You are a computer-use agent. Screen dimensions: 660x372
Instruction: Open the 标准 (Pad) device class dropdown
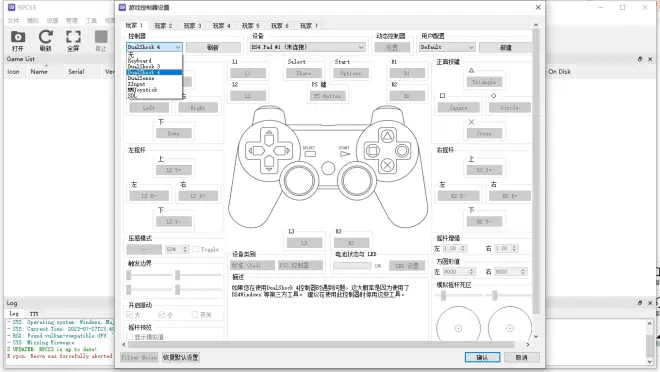coord(253,265)
